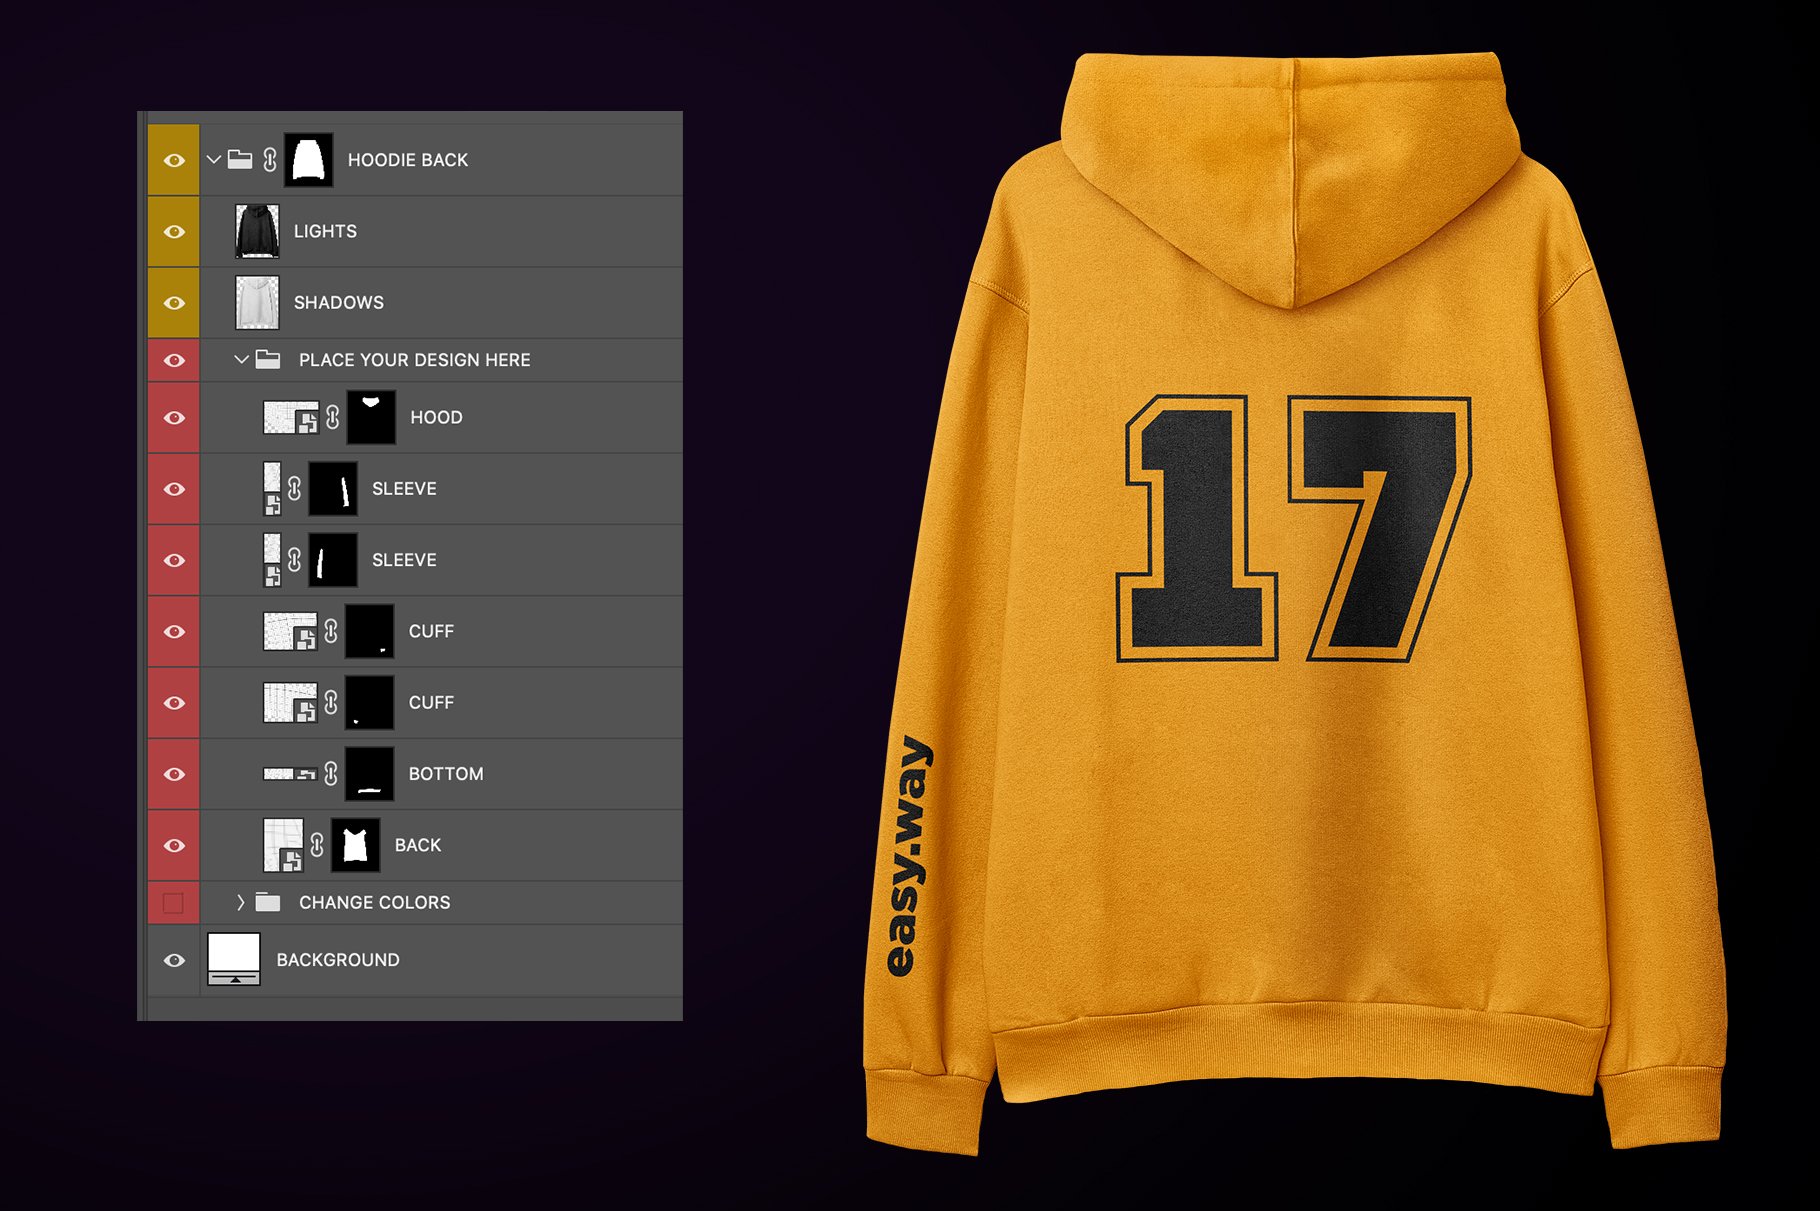1820x1211 pixels.
Task: Show the hidden CHANGE COLORS group
Action: [x=173, y=903]
